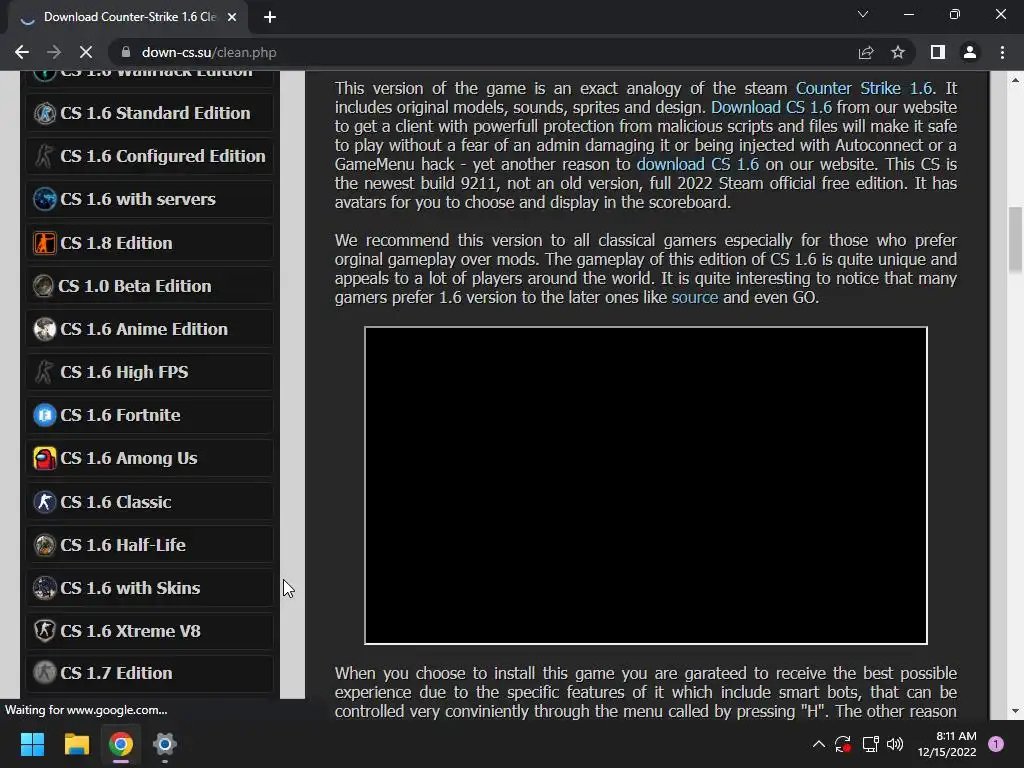Viewport: 1024px width, 768px height.
Task: Click the grayed-out forward navigation arrow
Action: (x=54, y=52)
